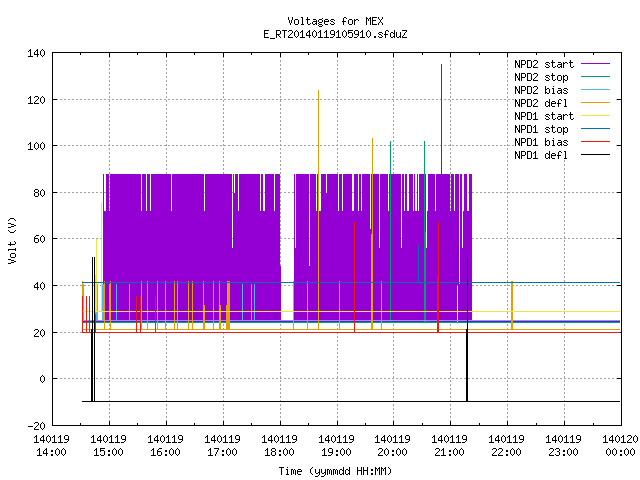Click the 'Volt (V)' y-axis label
The image size is (640, 480).
coord(12,240)
